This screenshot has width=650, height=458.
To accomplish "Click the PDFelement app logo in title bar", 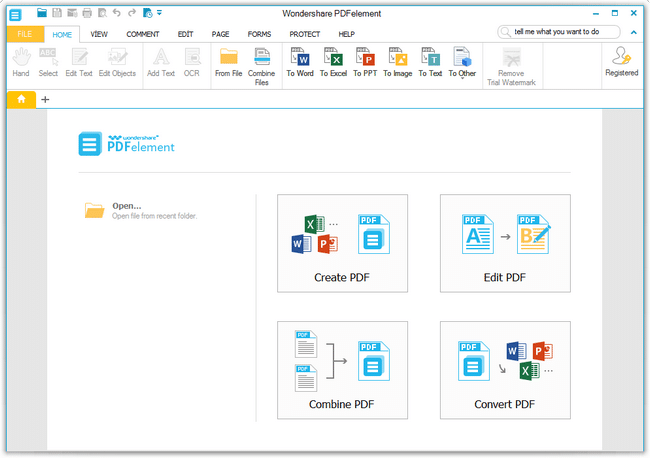I will 15,15.
